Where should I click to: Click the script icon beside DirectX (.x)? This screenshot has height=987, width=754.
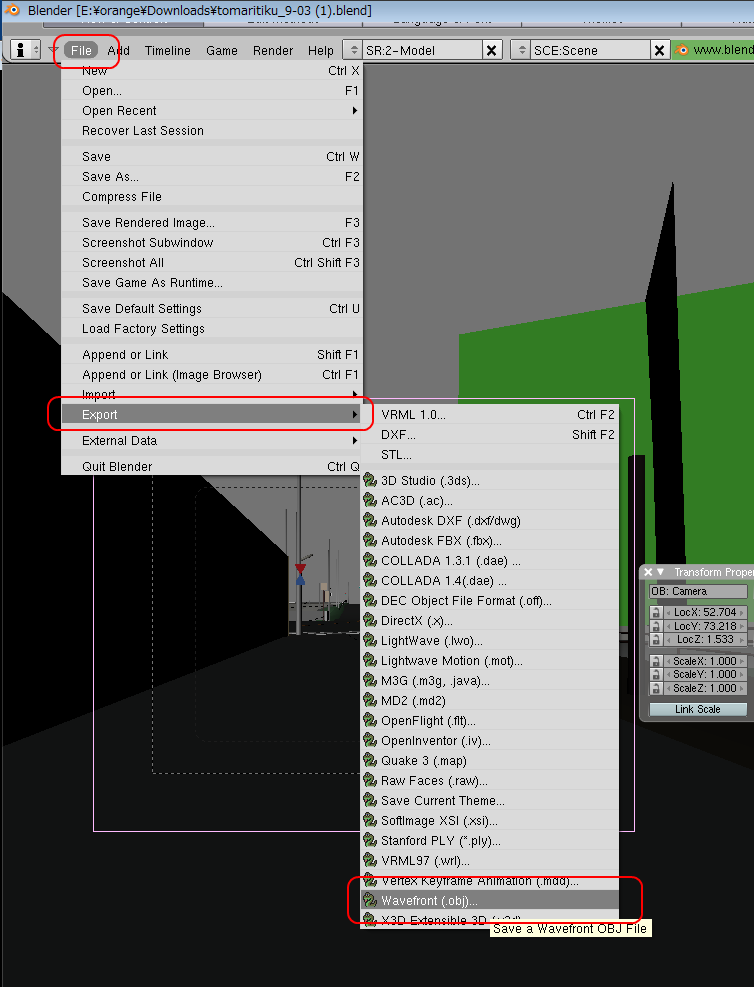(x=370, y=621)
